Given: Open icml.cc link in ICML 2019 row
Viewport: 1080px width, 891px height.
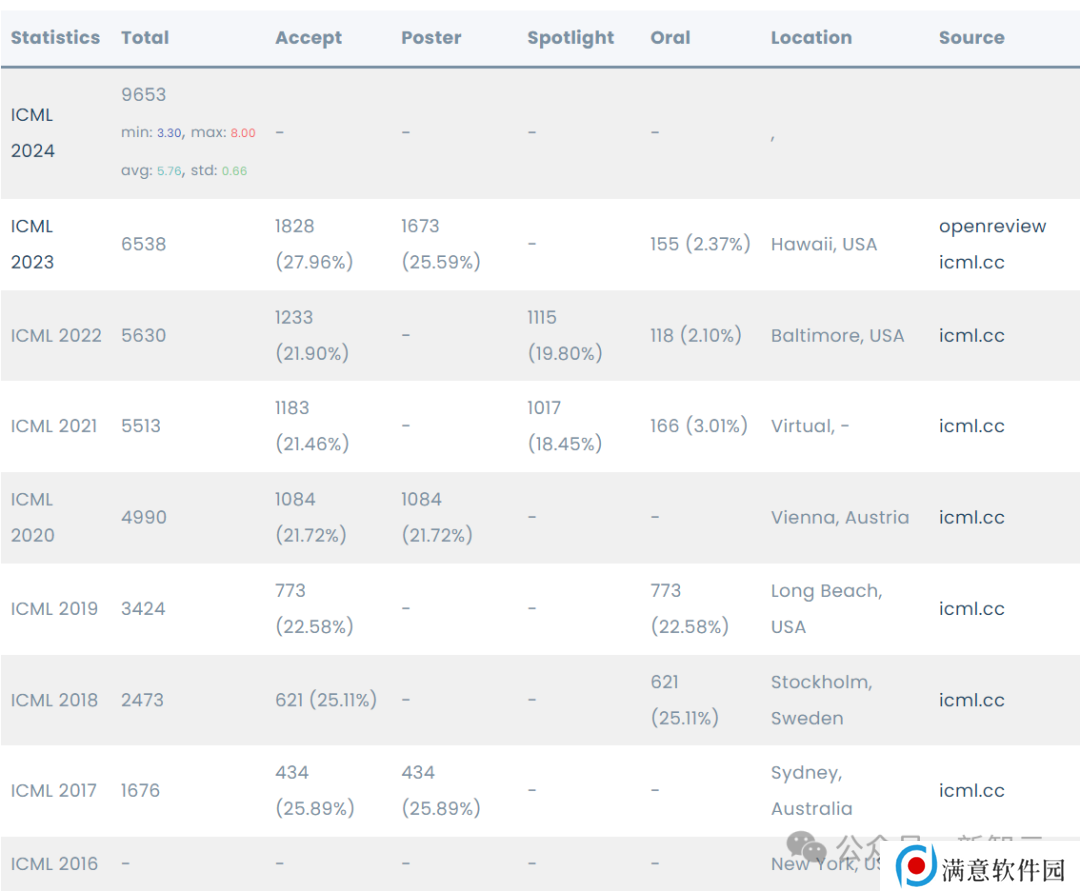Looking at the screenshot, I should coord(971,609).
